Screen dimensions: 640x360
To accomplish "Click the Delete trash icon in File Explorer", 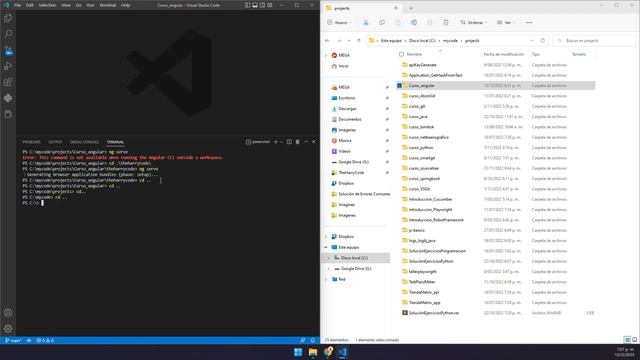I will click(x=446, y=22).
